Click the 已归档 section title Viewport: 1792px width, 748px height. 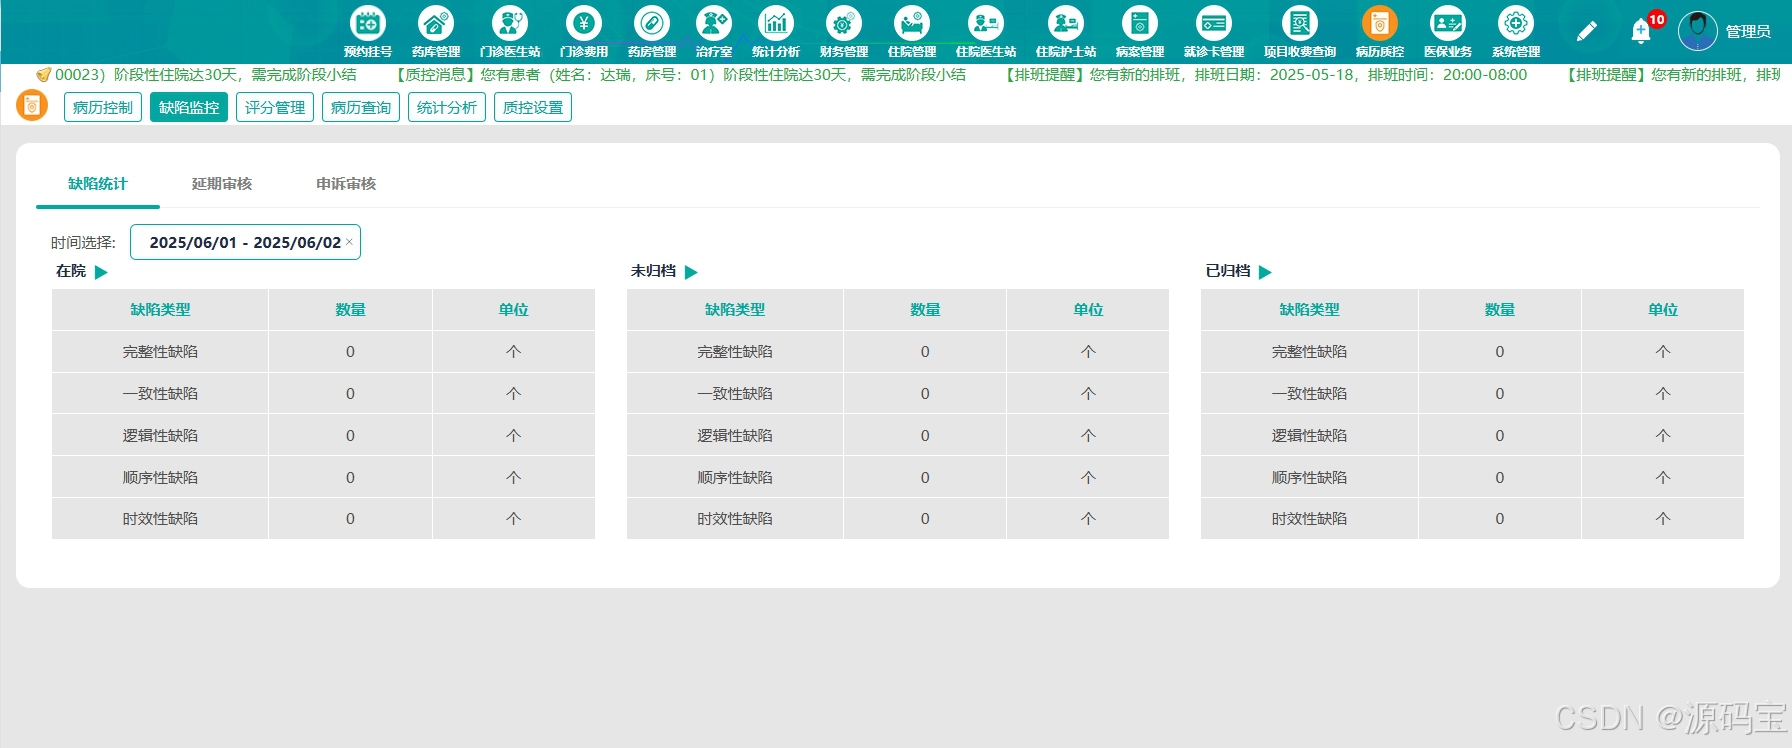1228,271
